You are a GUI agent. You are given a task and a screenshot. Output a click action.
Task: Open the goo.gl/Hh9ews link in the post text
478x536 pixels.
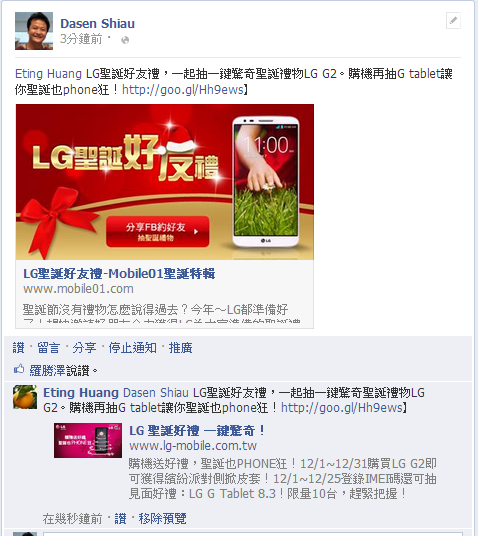183,90
